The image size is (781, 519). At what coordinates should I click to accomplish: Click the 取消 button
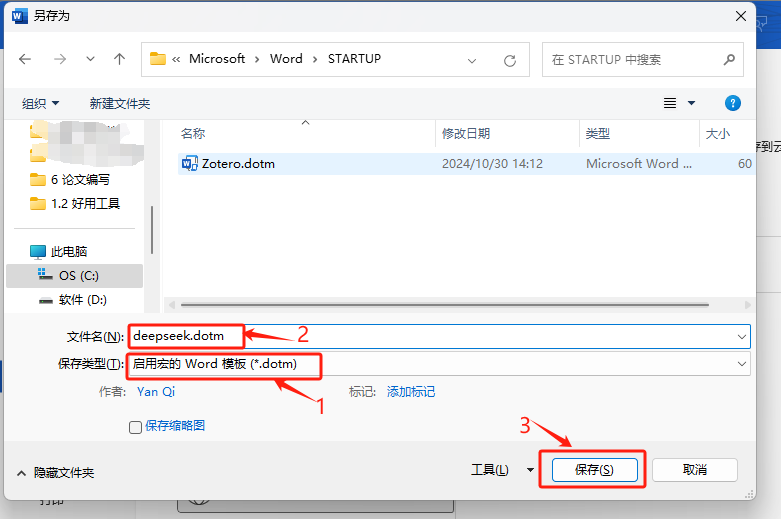694,470
